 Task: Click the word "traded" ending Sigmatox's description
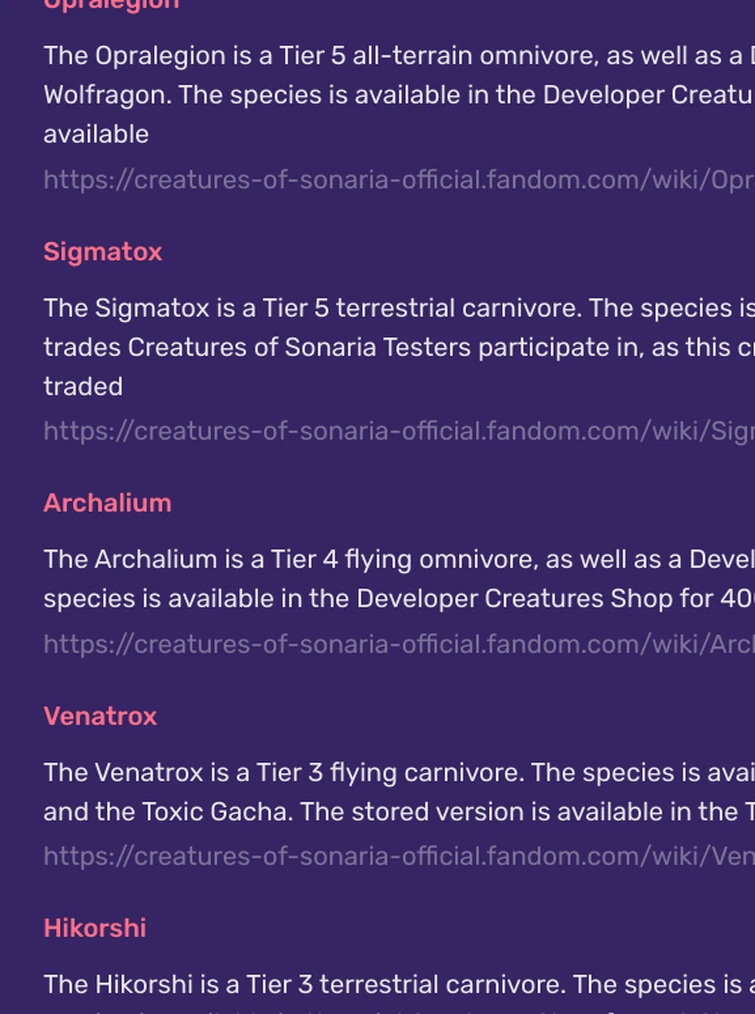pos(83,386)
